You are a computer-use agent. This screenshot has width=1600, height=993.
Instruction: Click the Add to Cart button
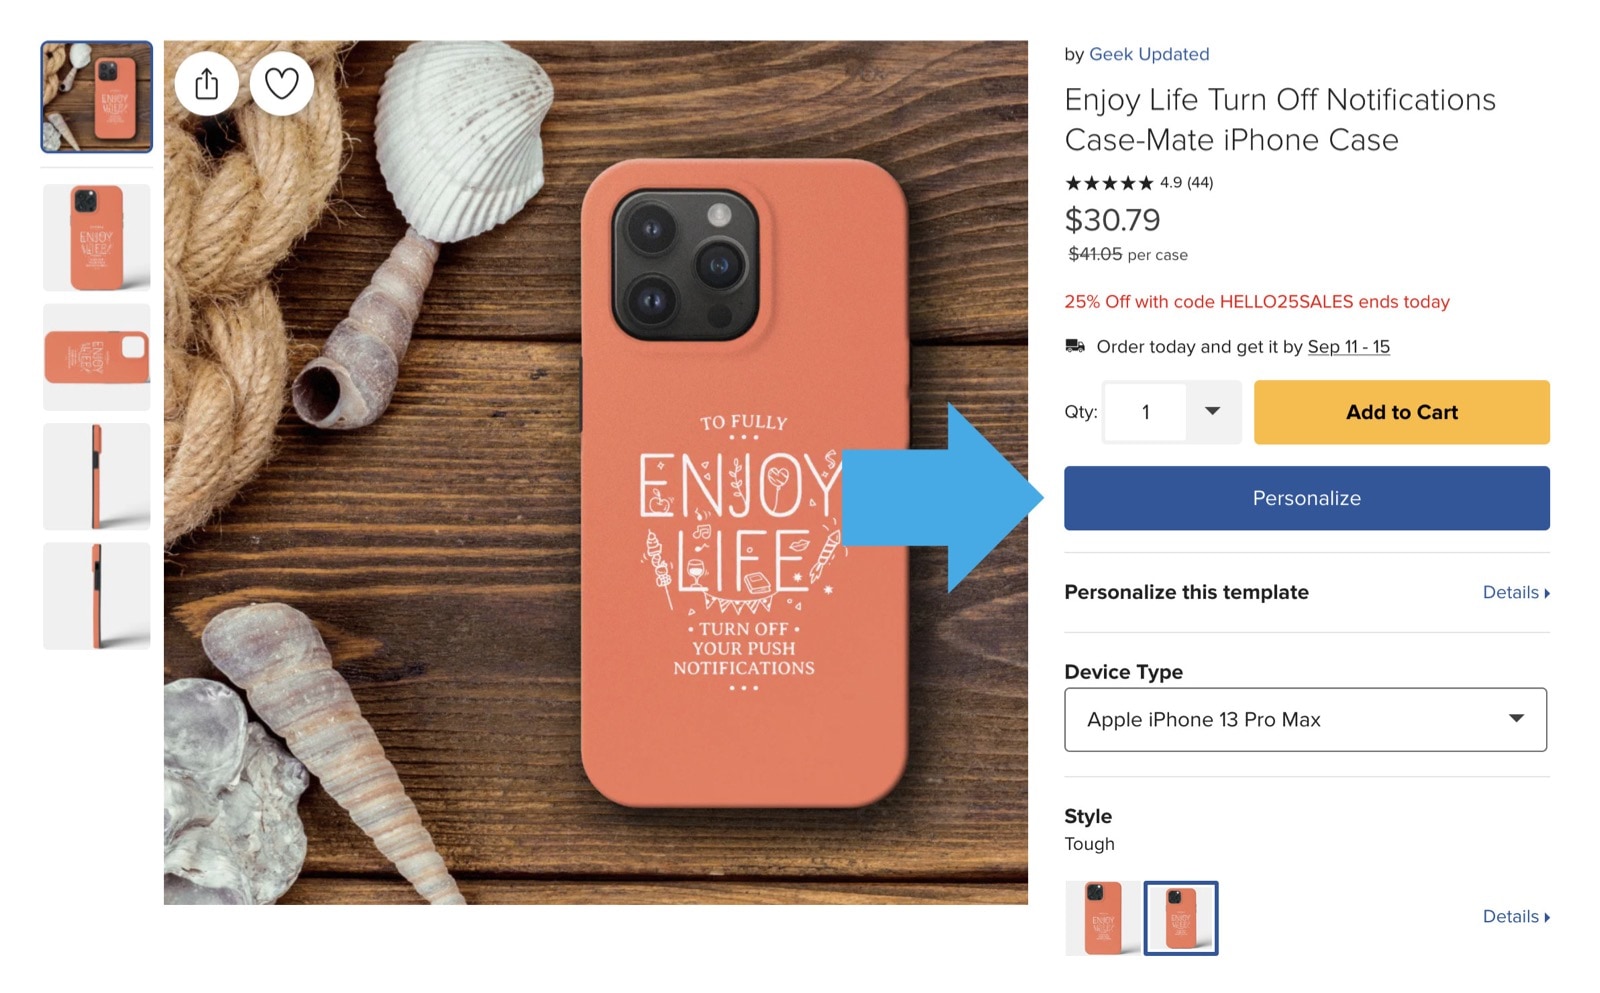pos(1401,412)
